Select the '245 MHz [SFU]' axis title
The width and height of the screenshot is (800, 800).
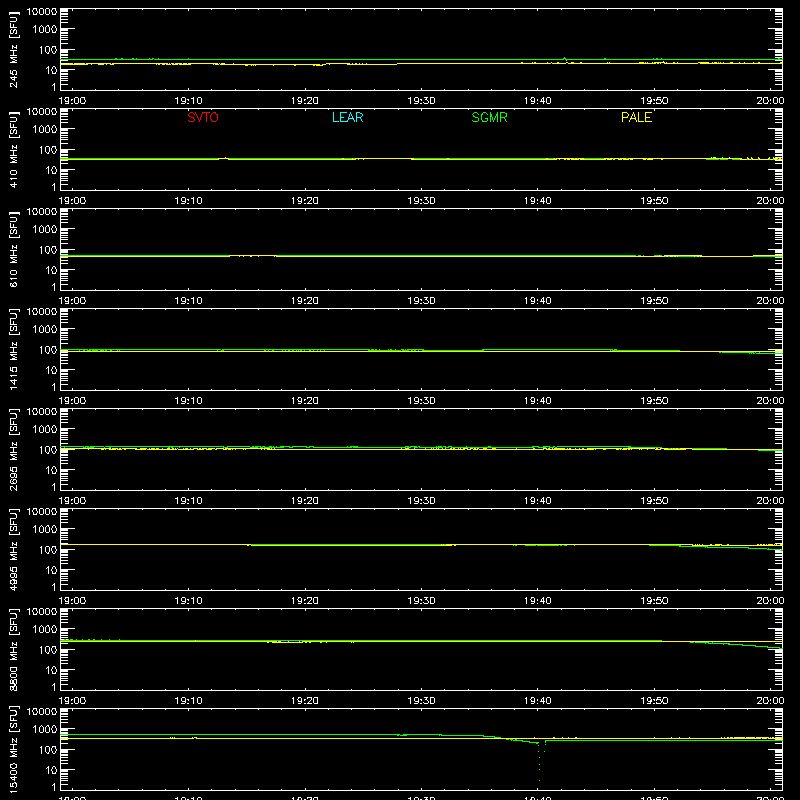coord(14,49)
